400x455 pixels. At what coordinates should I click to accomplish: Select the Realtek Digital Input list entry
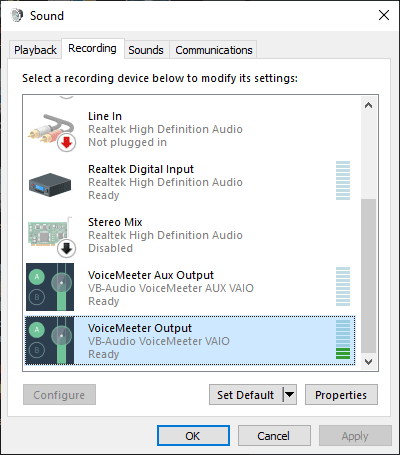point(191,182)
